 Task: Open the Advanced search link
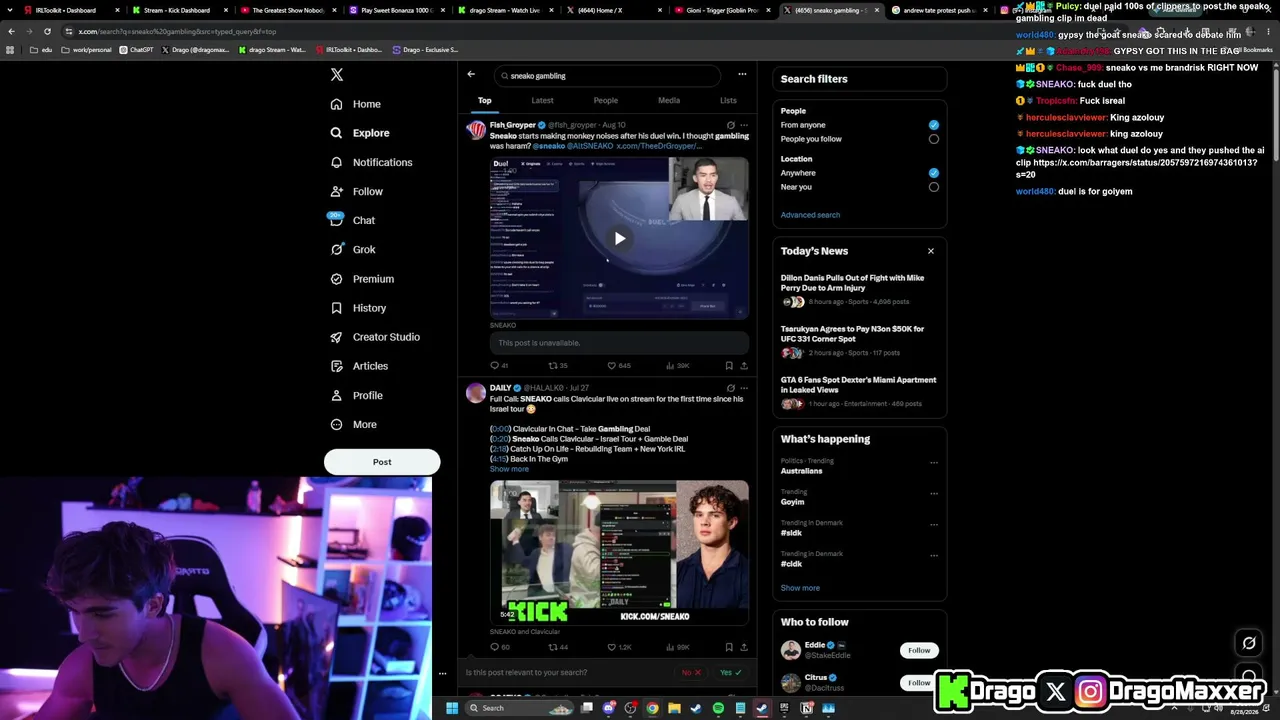click(x=810, y=215)
